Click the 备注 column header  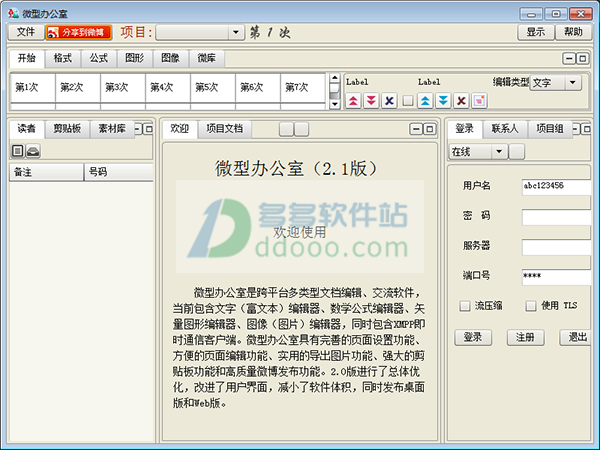click(46, 172)
